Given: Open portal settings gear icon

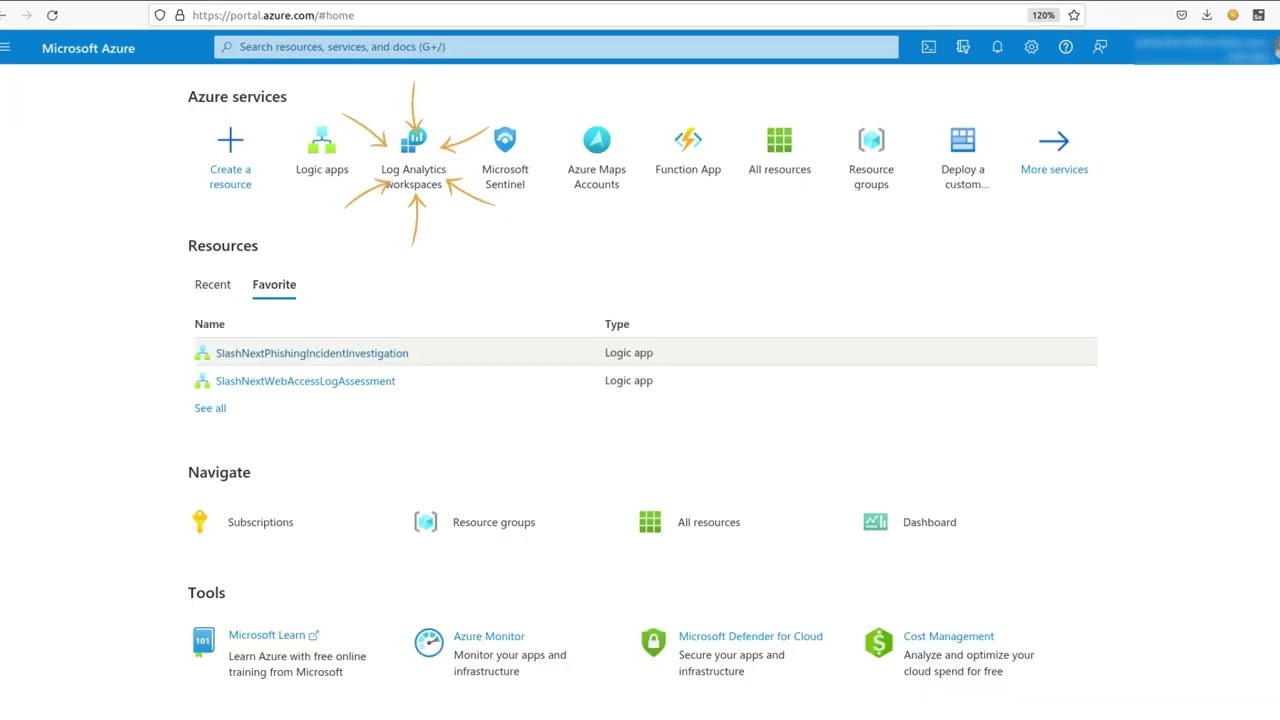Looking at the screenshot, I should click(x=1031, y=47).
